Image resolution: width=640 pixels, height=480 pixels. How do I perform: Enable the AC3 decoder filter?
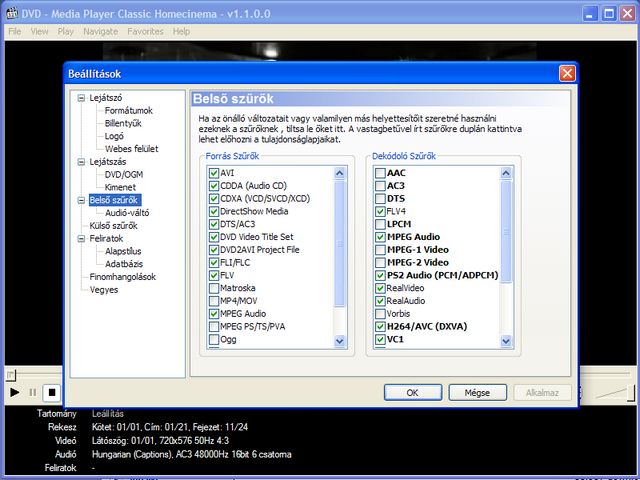(x=380, y=186)
